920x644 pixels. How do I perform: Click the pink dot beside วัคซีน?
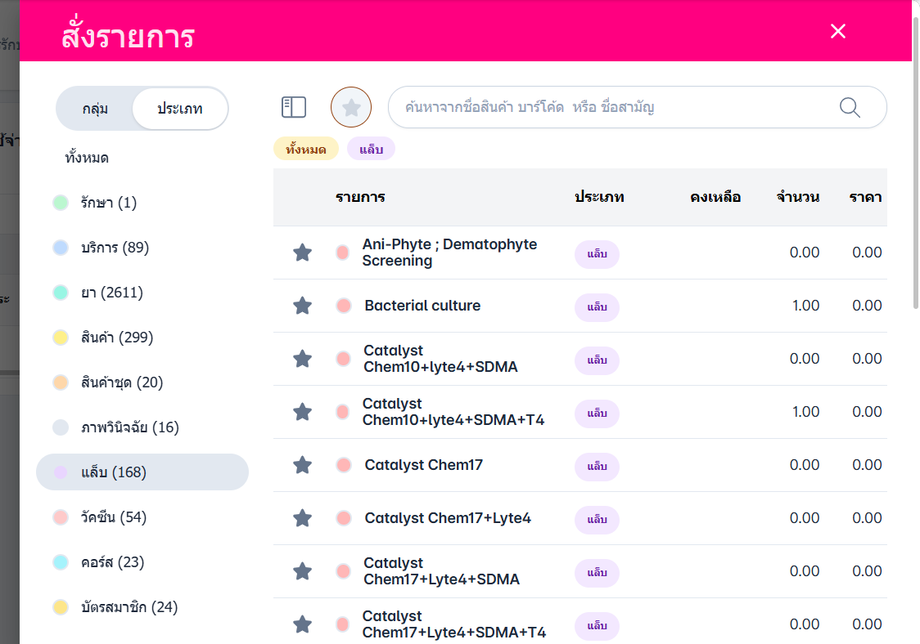click(x=61, y=517)
